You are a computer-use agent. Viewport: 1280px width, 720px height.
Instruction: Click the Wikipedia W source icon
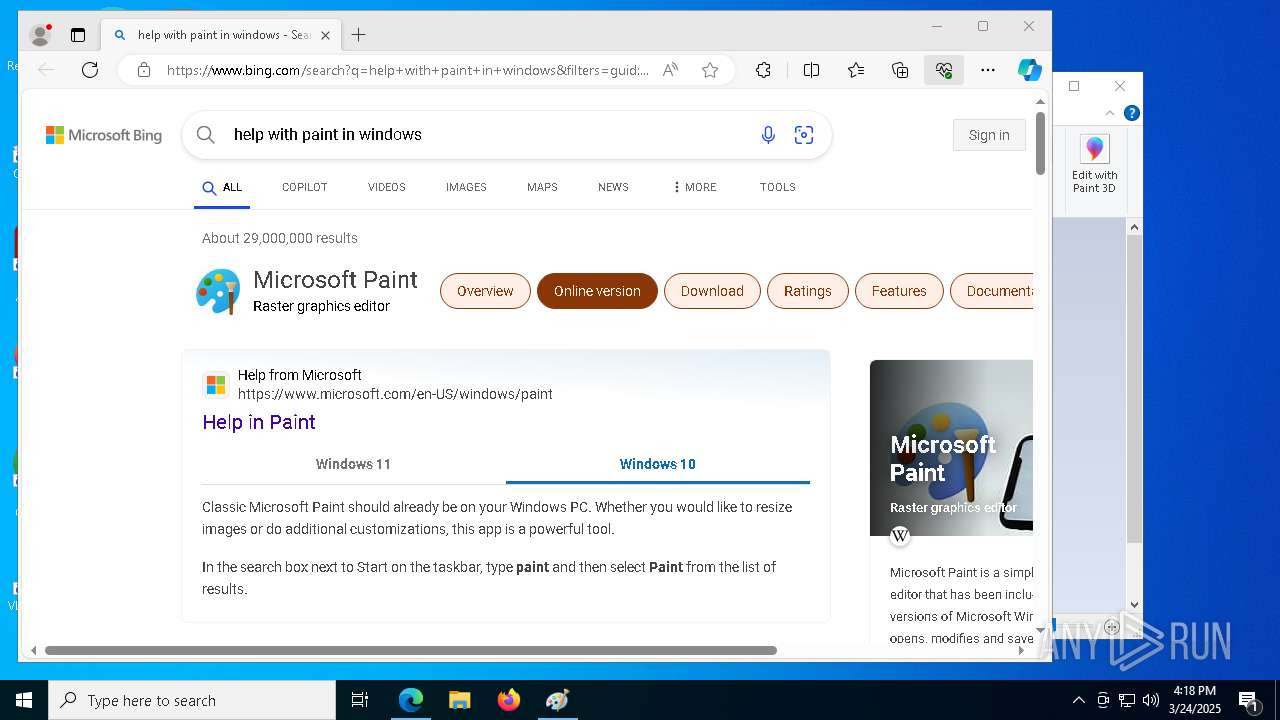point(900,536)
